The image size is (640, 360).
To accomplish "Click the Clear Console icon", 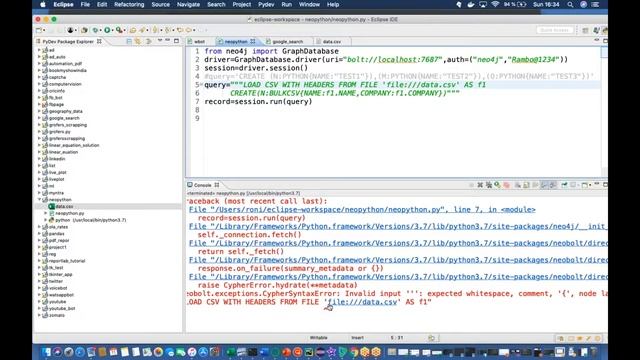I will coord(517,185).
